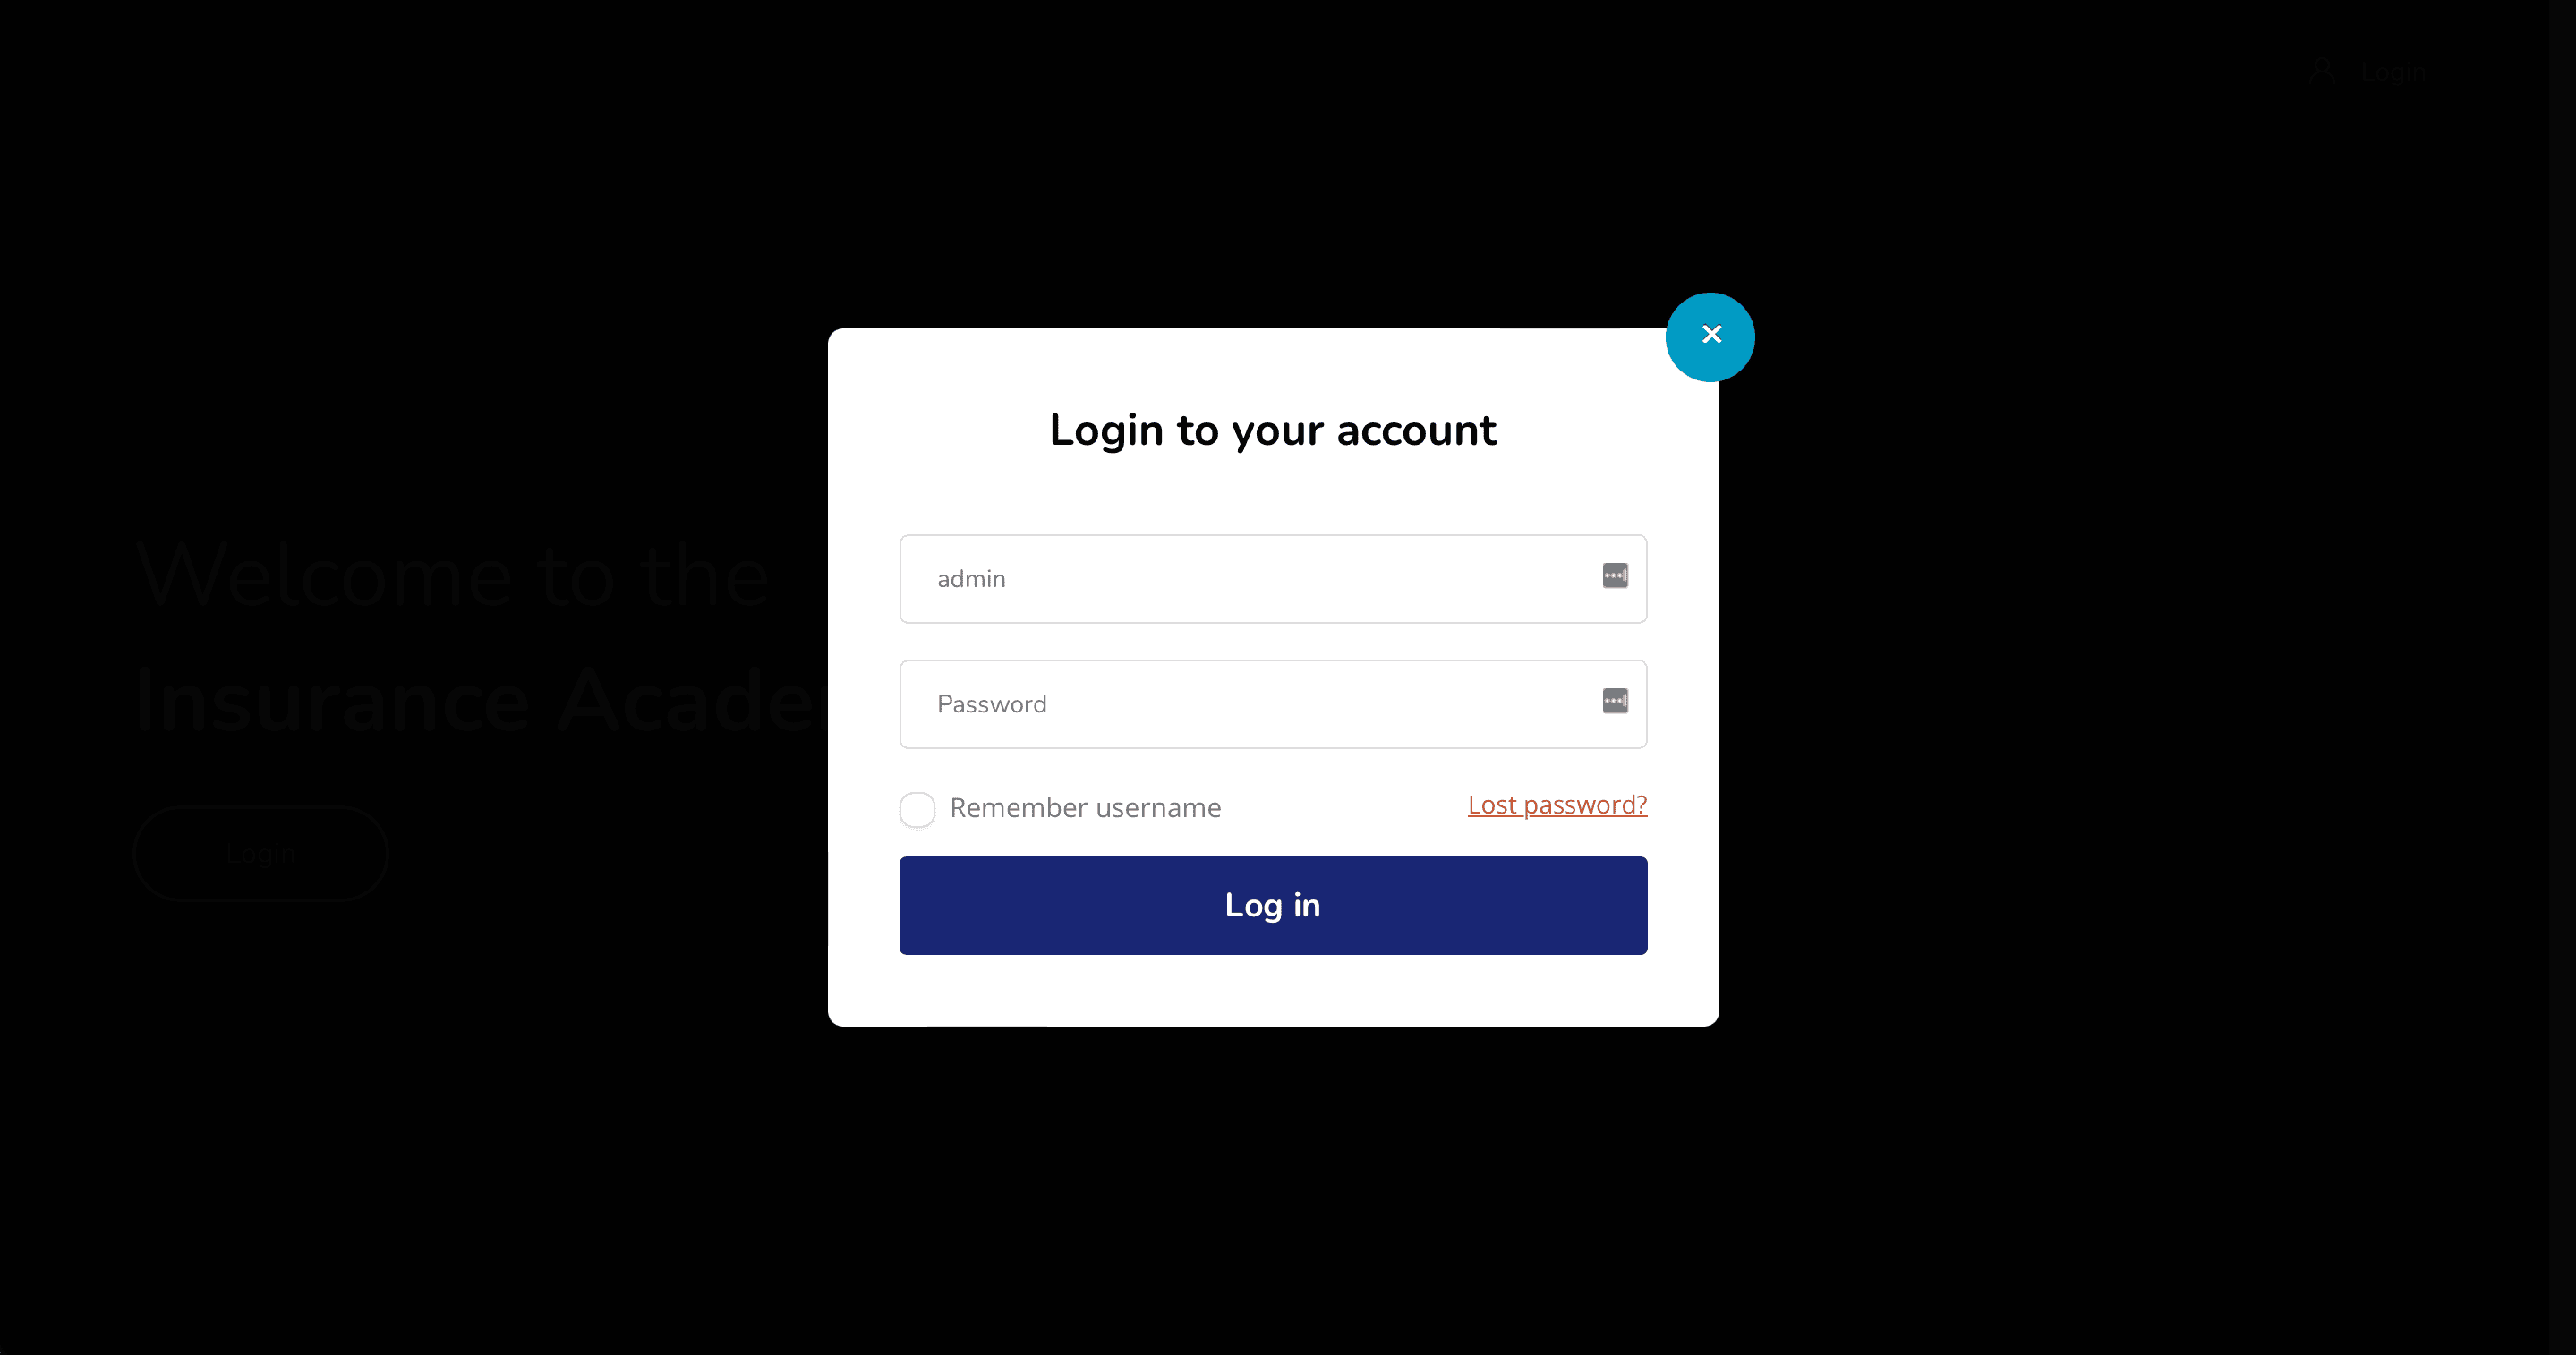Select the 'admin' text in the first field
The height and width of the screenshot is (1355, 2576).
(x=971, y=579)
